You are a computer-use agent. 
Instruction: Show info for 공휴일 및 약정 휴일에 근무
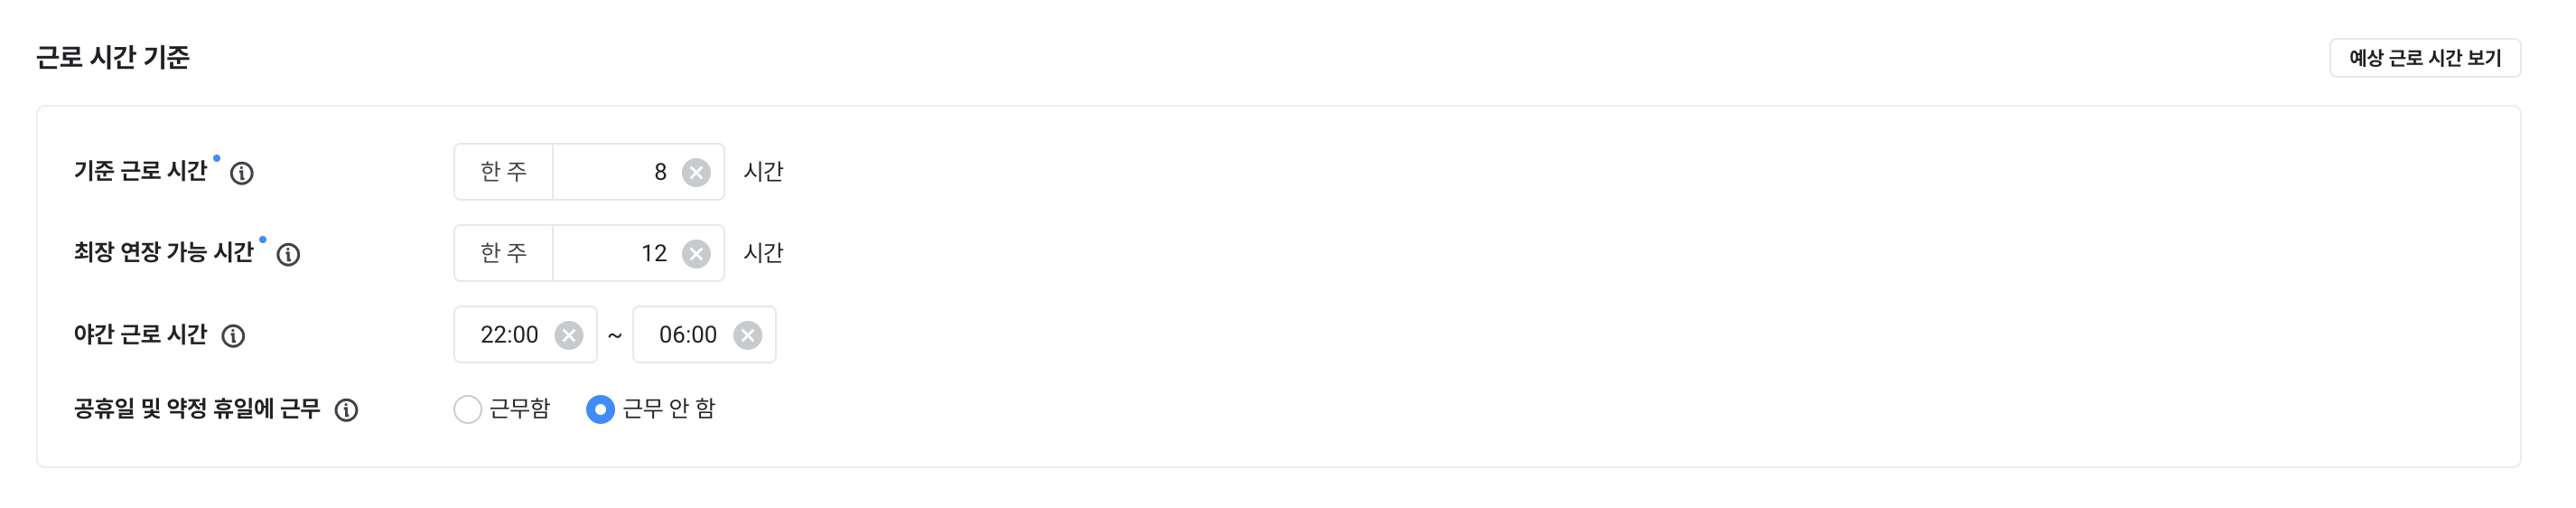click(x=346, y=410)
